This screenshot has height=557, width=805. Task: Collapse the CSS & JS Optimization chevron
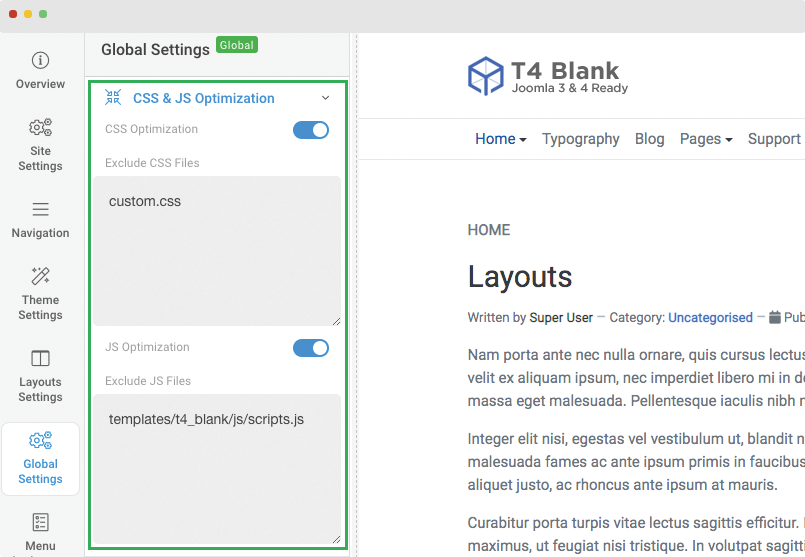click(325, 98)
